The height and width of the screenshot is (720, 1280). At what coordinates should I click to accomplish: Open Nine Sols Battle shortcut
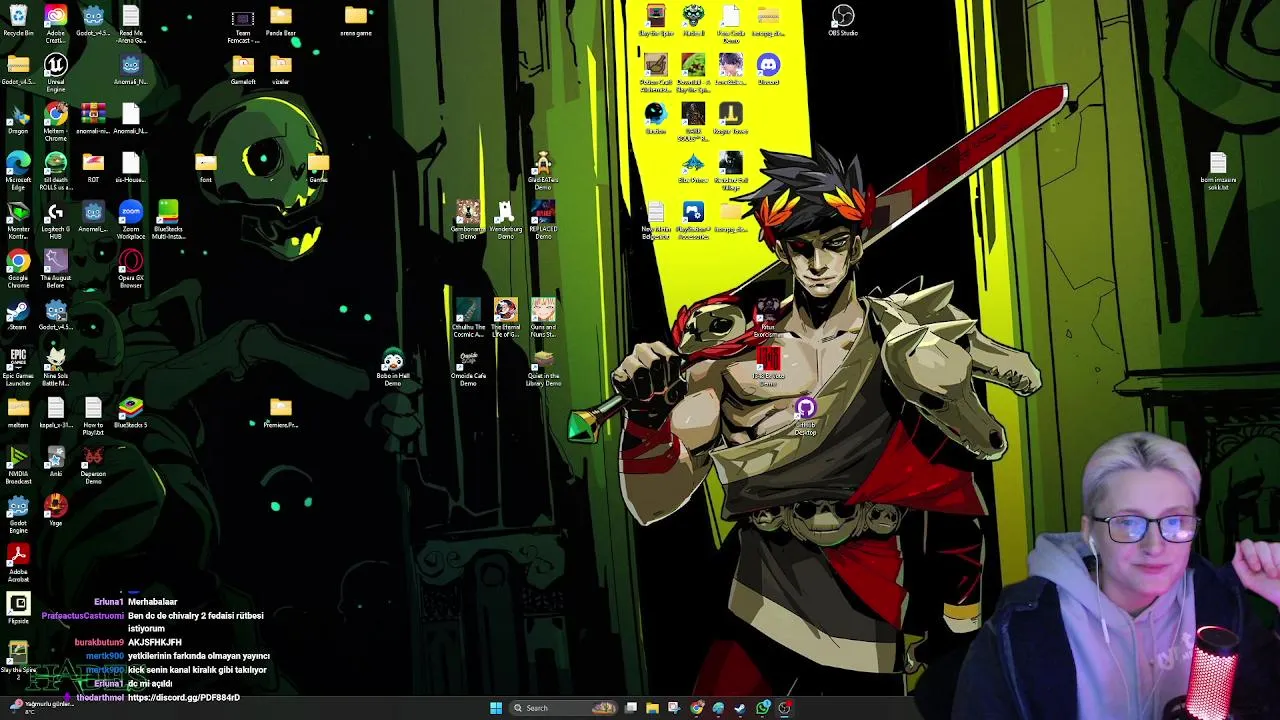coord(56,367)
